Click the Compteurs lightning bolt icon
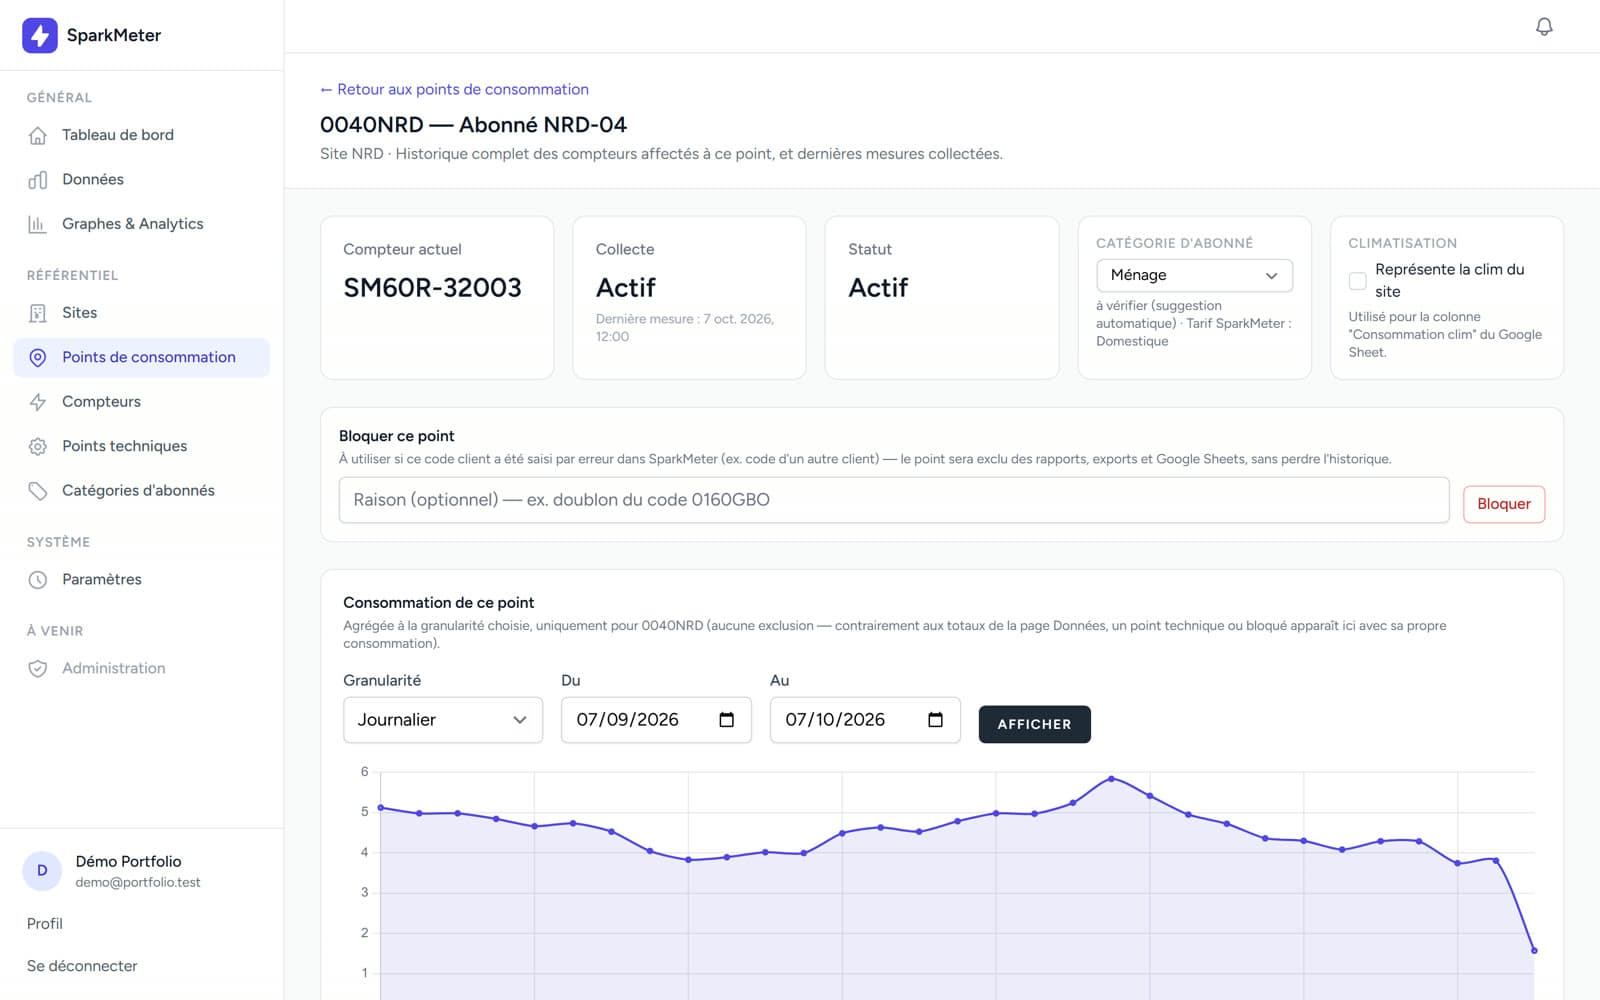 [38, 402]
